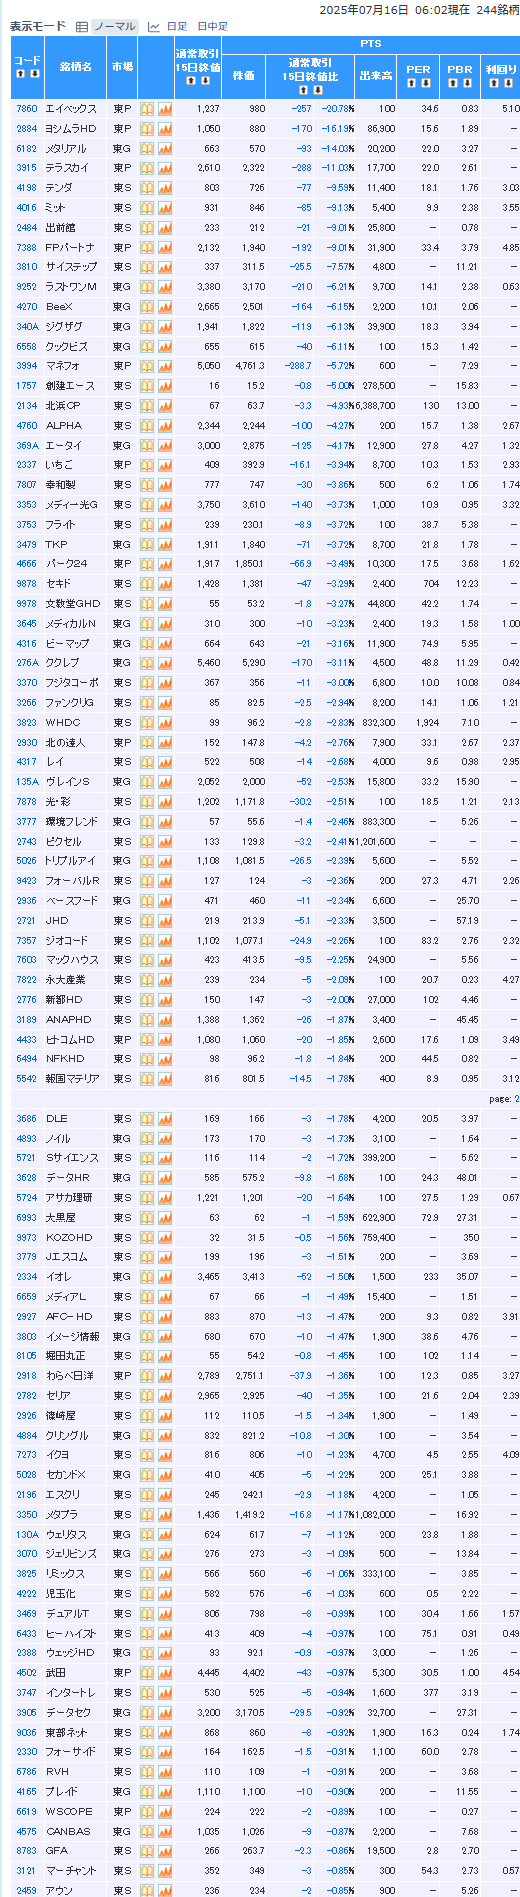
Task: Open the chart icon for TKP row
Action: point(165,544)
